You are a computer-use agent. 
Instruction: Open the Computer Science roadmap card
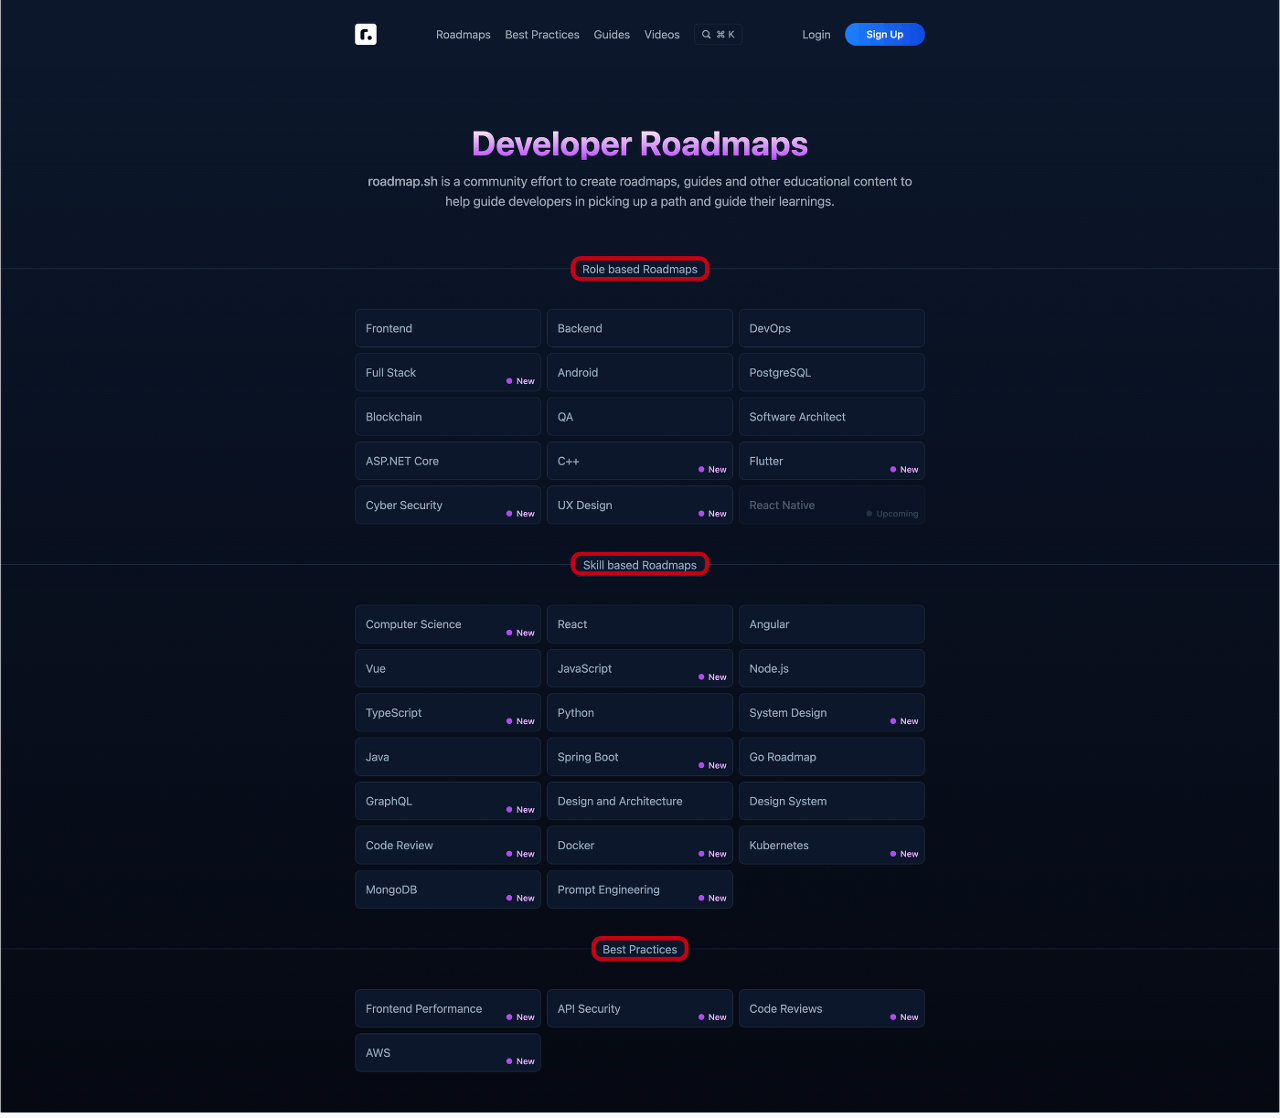[x=448, y=624]
